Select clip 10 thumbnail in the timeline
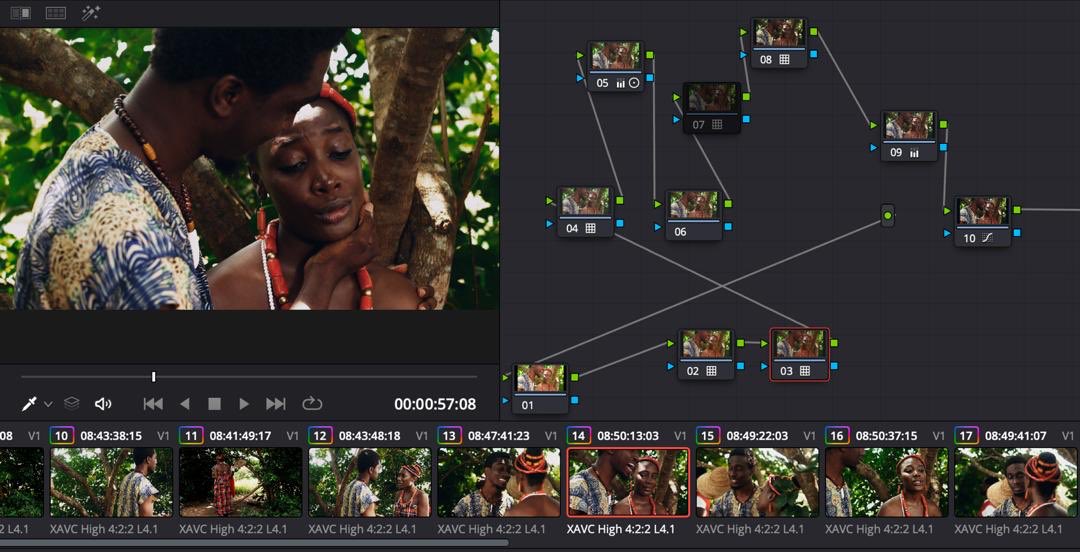 (x=112, y=482)
